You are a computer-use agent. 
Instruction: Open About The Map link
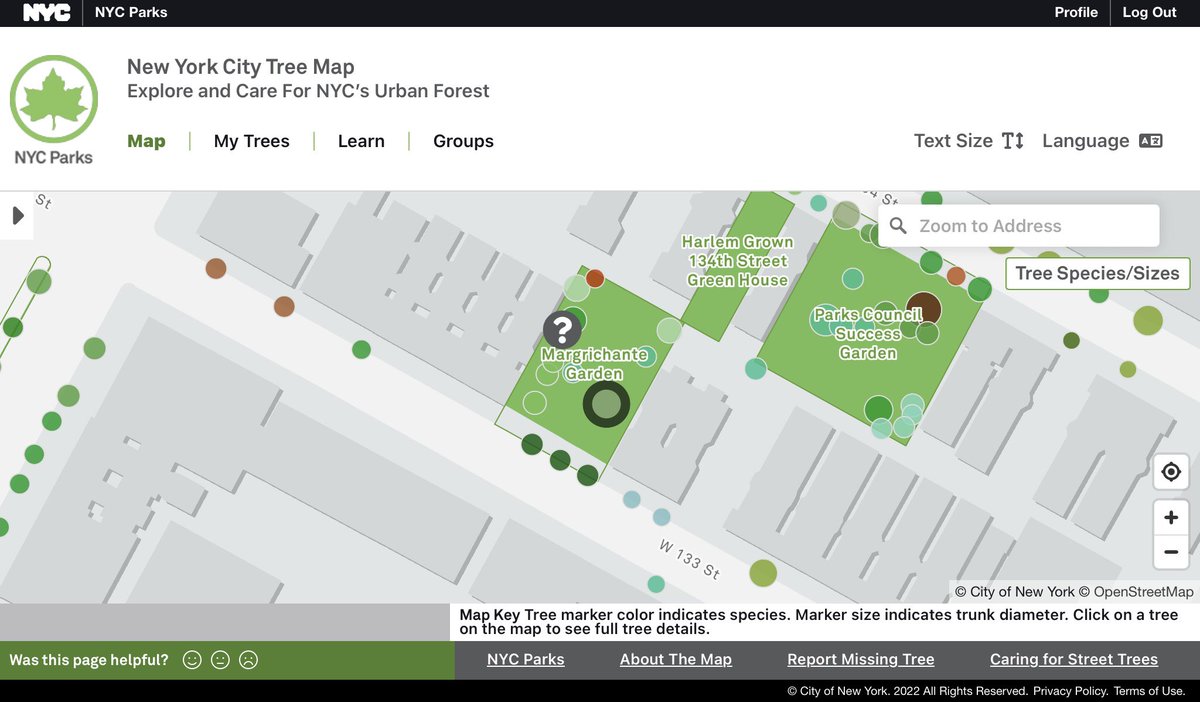point(676,659)
